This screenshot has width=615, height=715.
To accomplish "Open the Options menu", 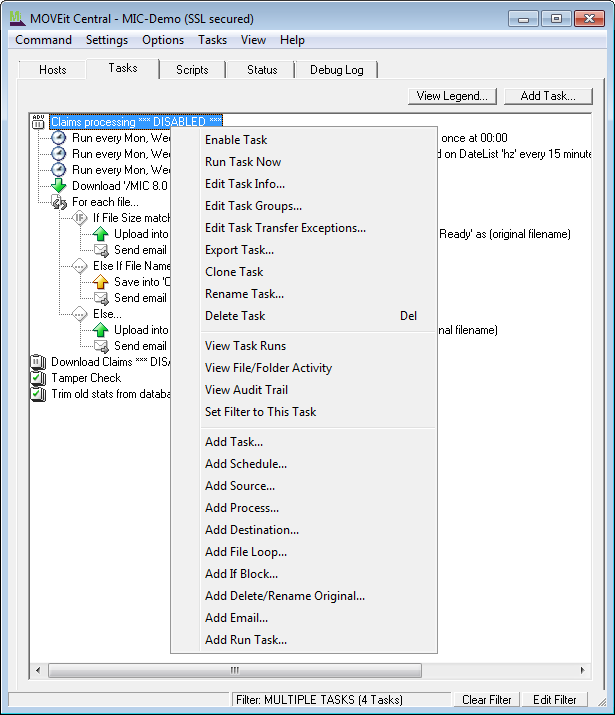I will pos(163,40).
